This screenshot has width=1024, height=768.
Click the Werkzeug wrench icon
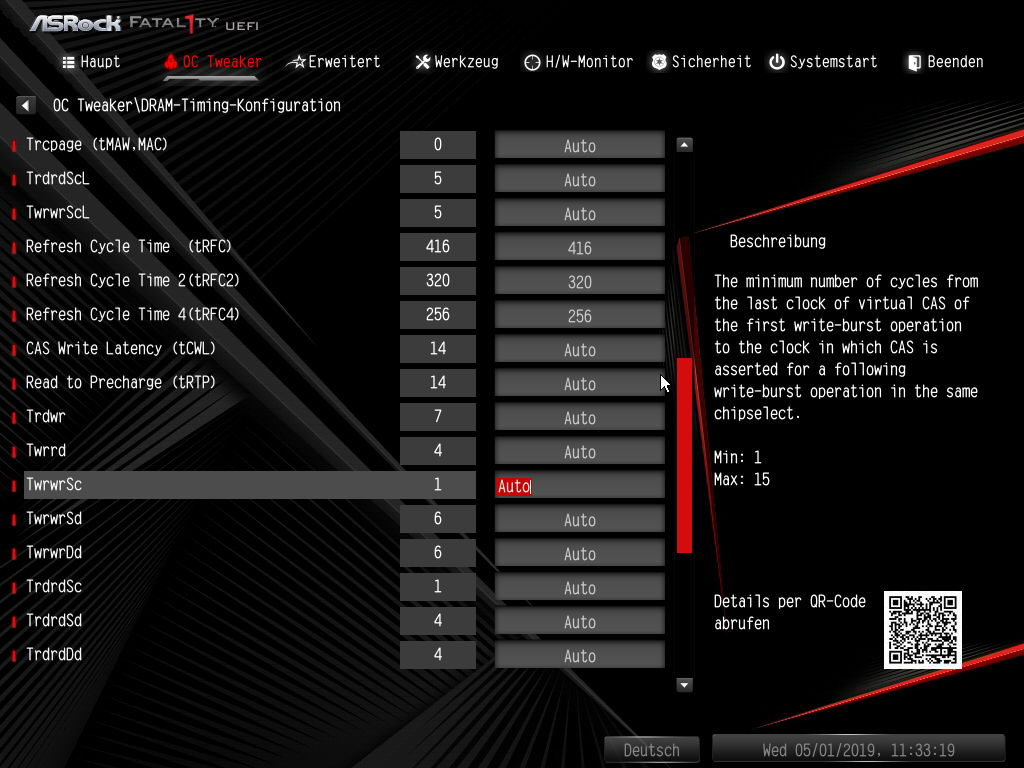tap(423, 62)
